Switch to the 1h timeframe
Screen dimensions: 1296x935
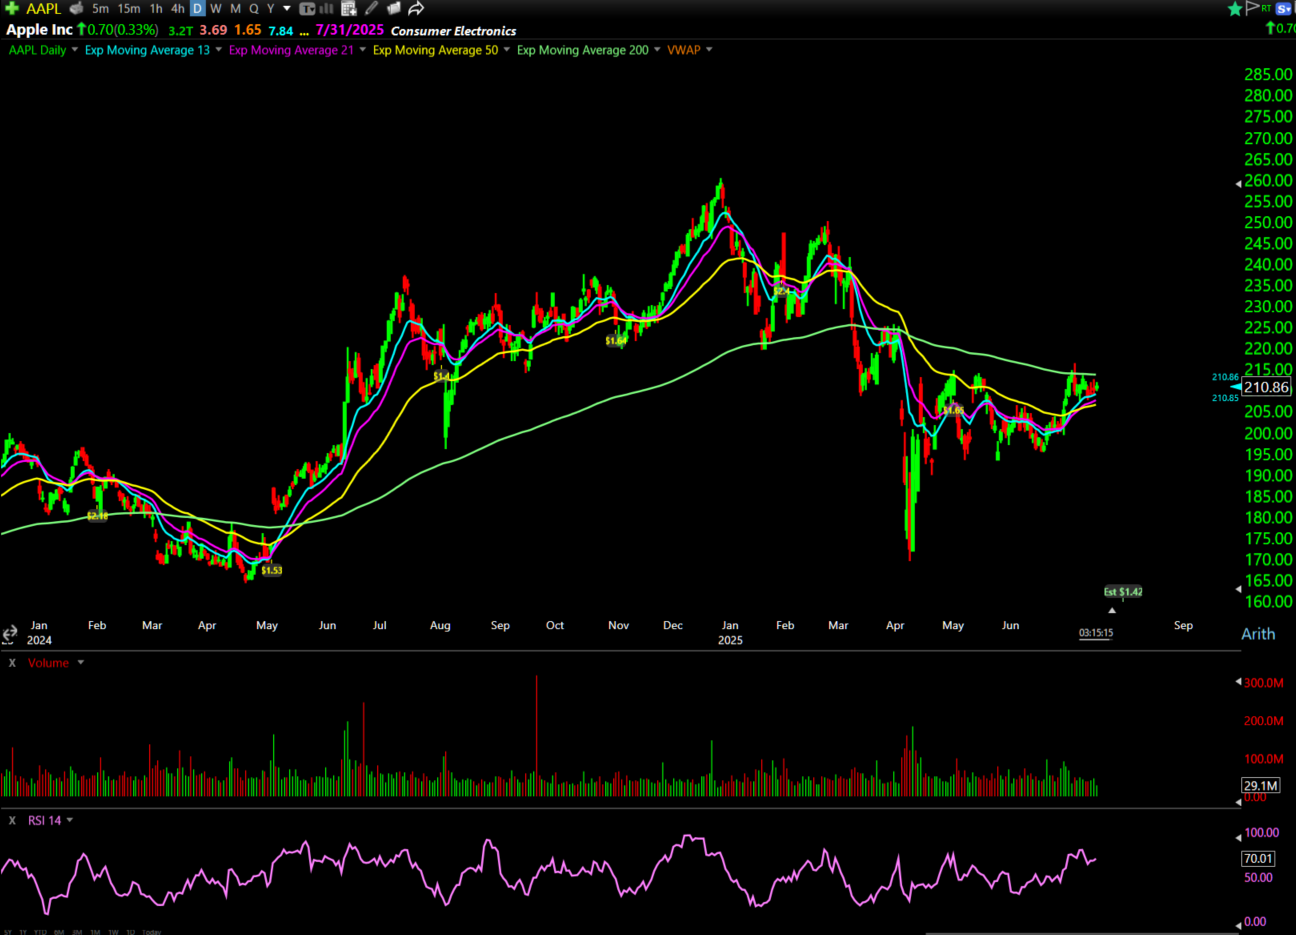point(156,8)
